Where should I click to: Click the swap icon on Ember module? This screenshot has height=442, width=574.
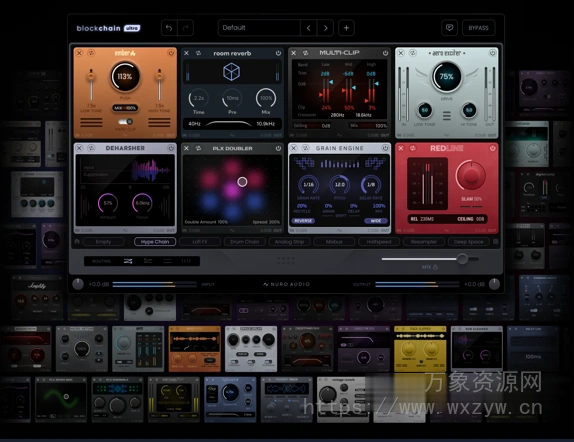[x=91, y=53]
